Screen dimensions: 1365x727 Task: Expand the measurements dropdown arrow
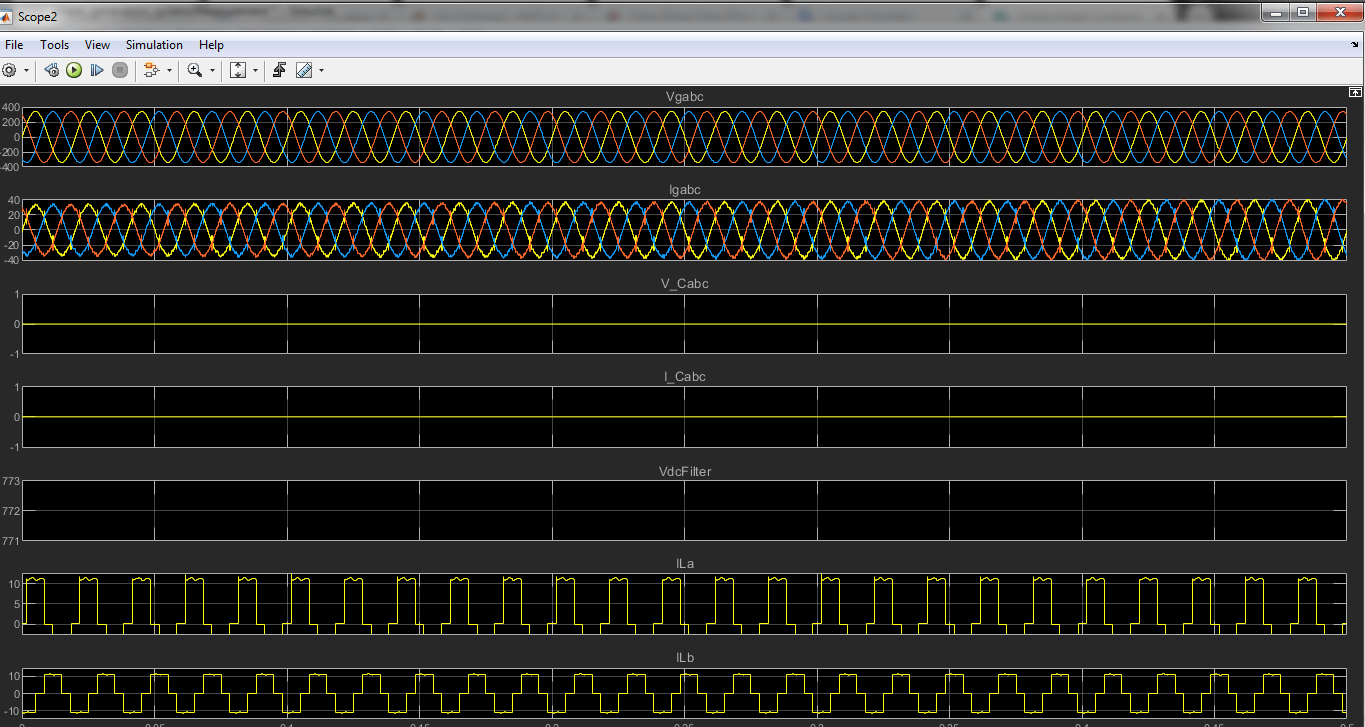pos(321,70)
